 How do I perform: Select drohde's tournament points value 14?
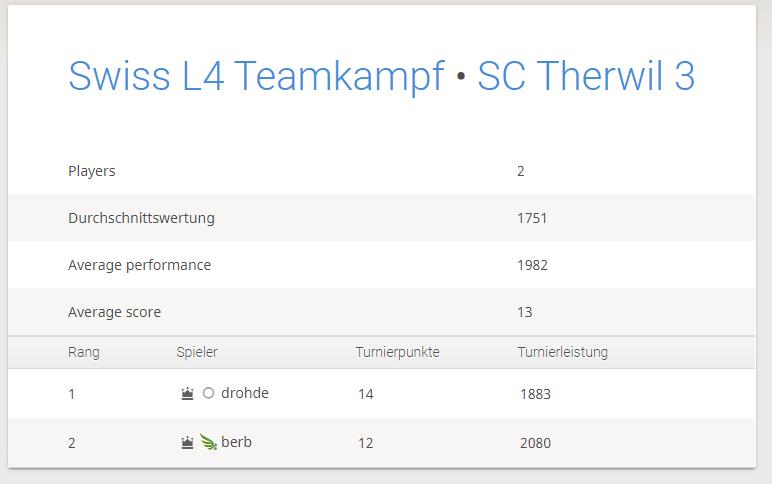click(x=366, y=394)
